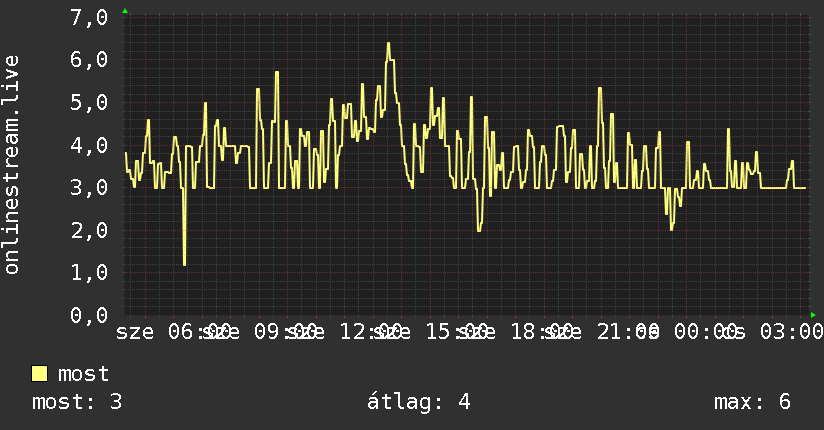The height and width of the screenshot is (430, 824).
Task: Click the yellow 'most' legend swatch
Action: click(39, 374)
